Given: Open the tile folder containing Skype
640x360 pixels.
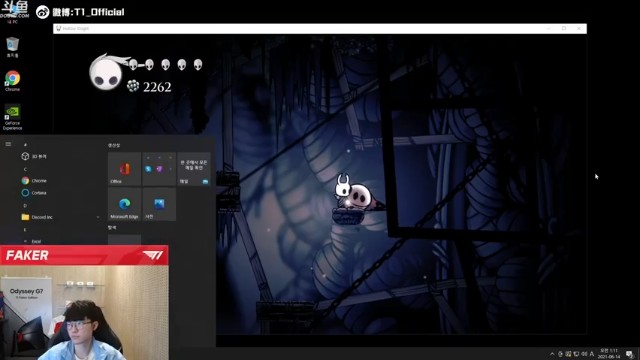Looking at the screenshot, I should click(159, 169).
